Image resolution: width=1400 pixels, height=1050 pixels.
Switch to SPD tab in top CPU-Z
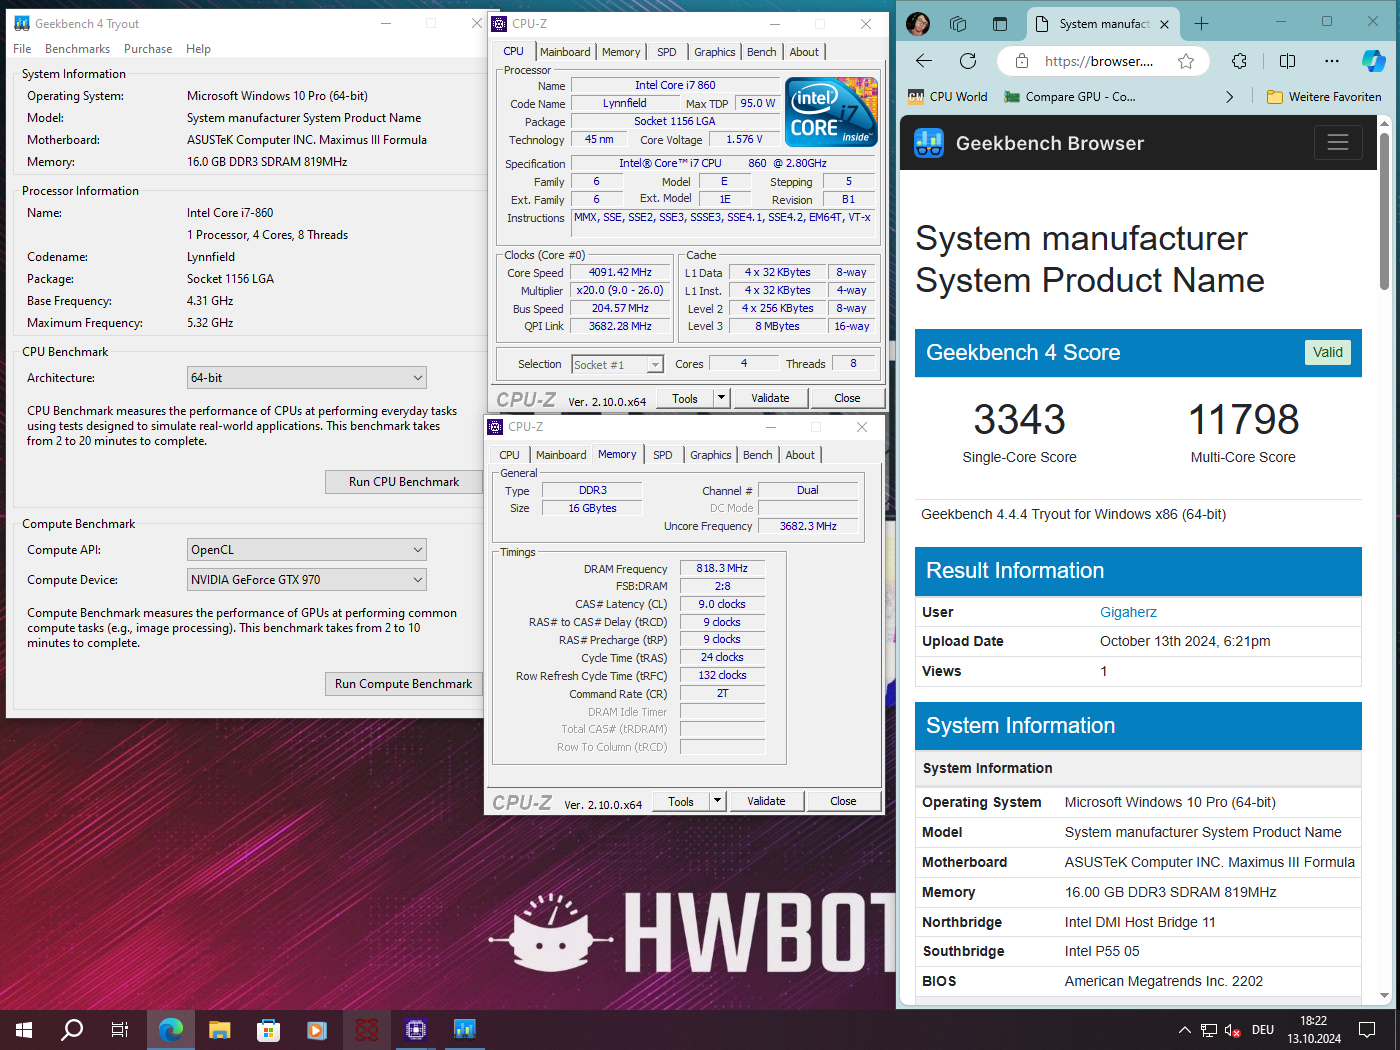(667, 52)
